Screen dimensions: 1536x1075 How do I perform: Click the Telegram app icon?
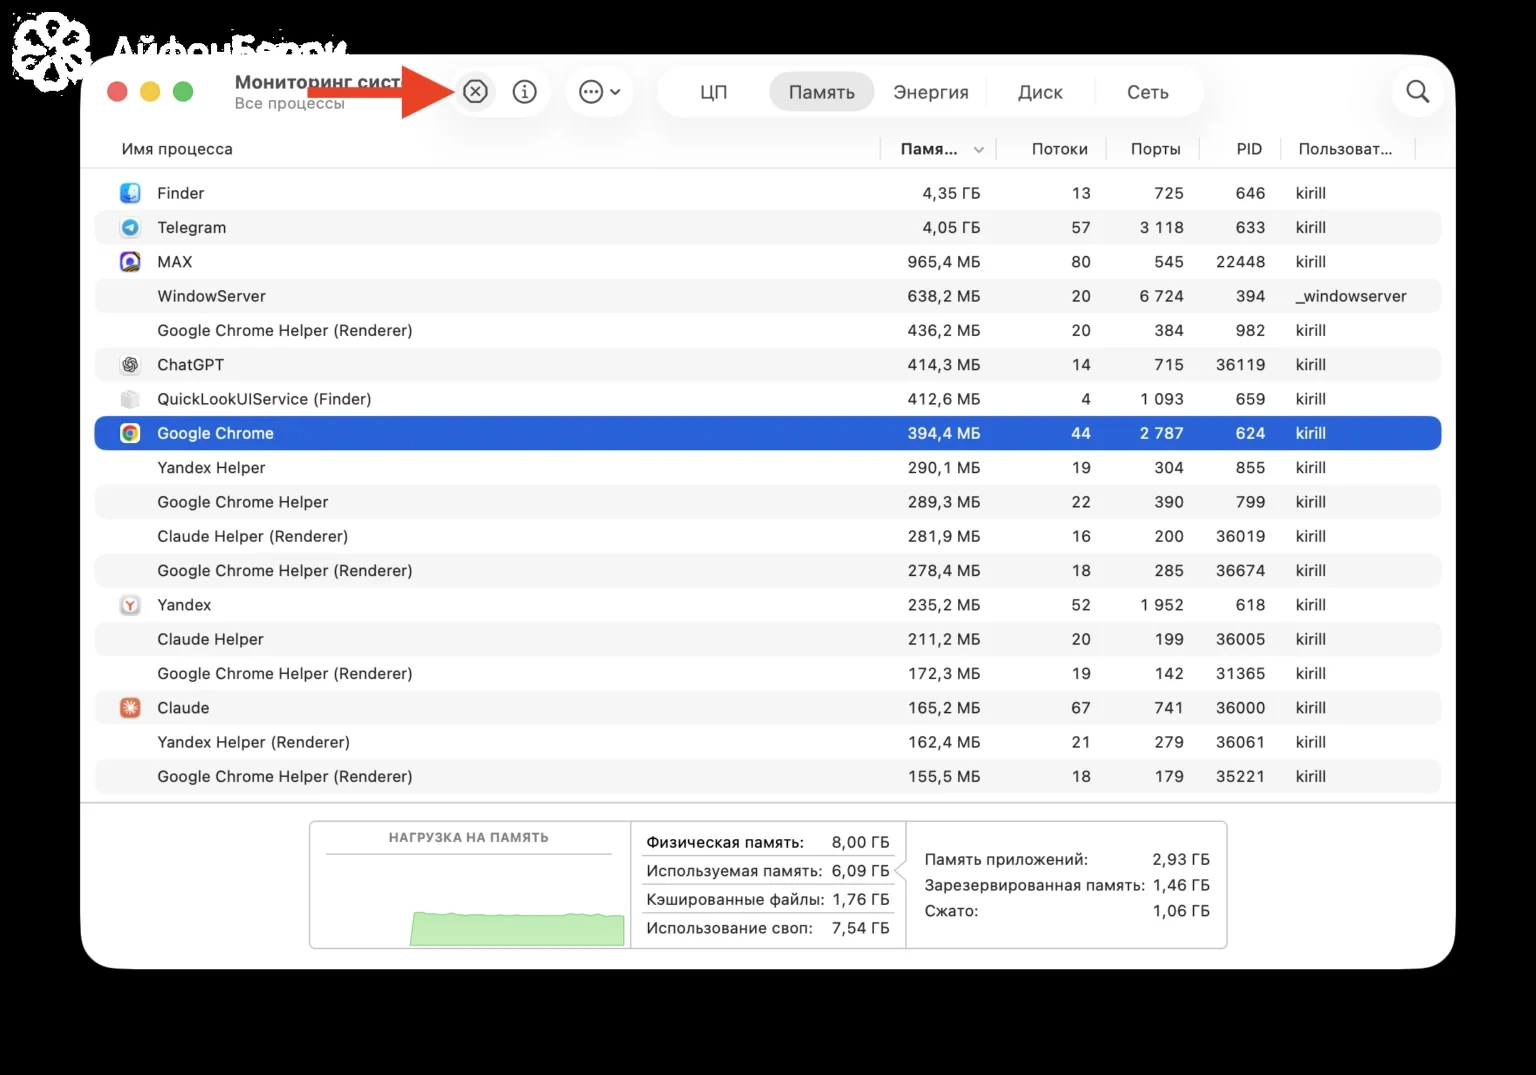pos(130,227)
